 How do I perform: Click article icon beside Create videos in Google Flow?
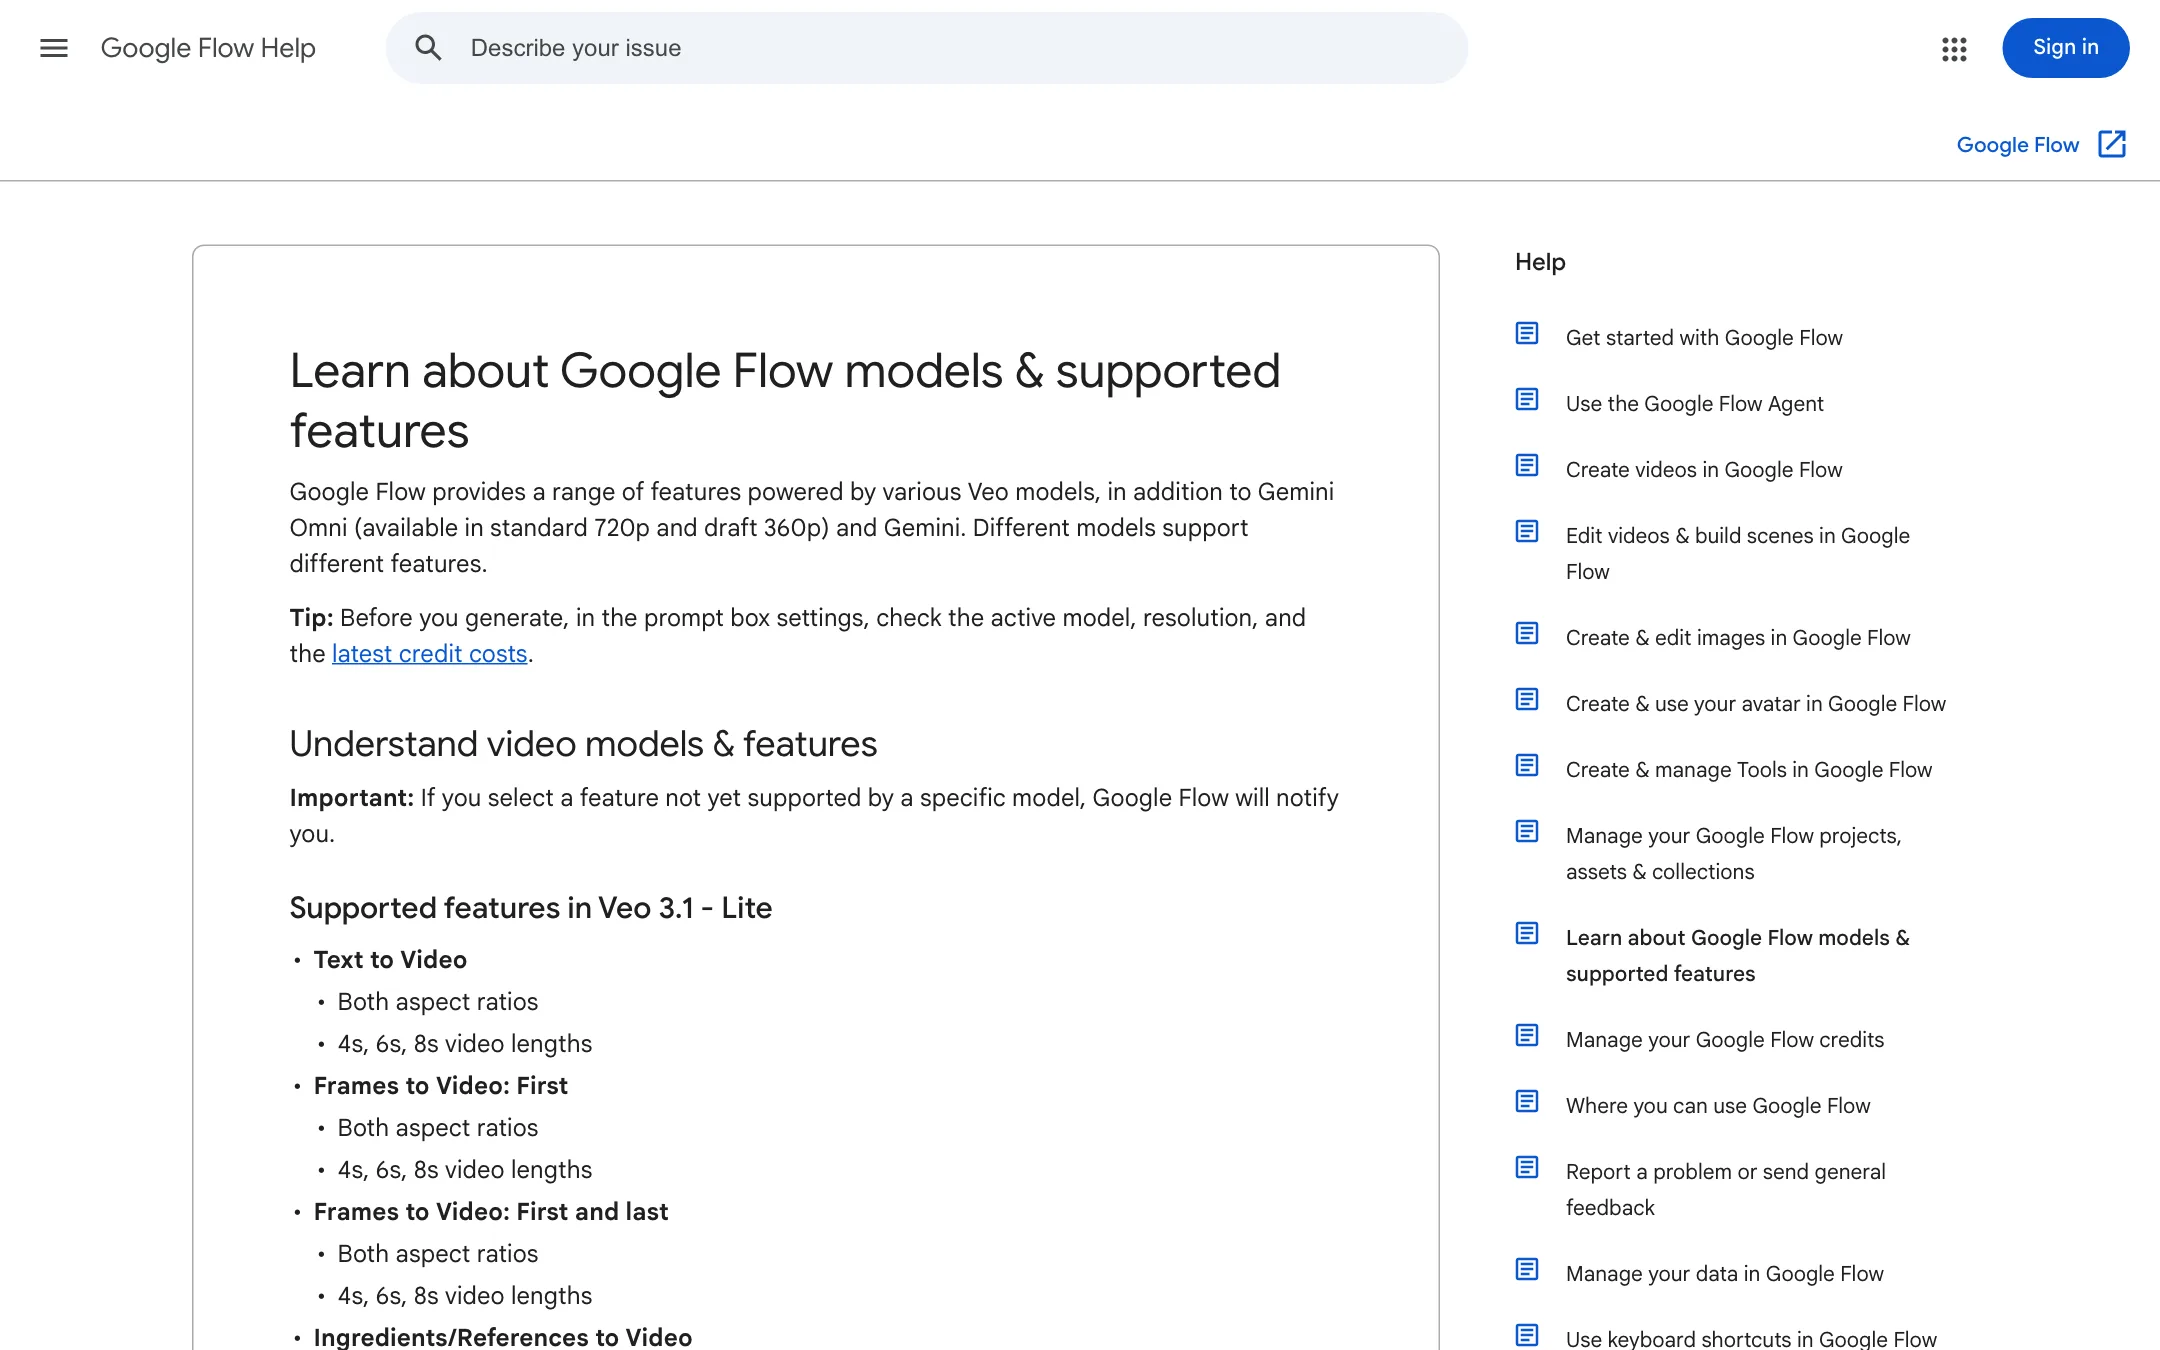[1527, 465]
